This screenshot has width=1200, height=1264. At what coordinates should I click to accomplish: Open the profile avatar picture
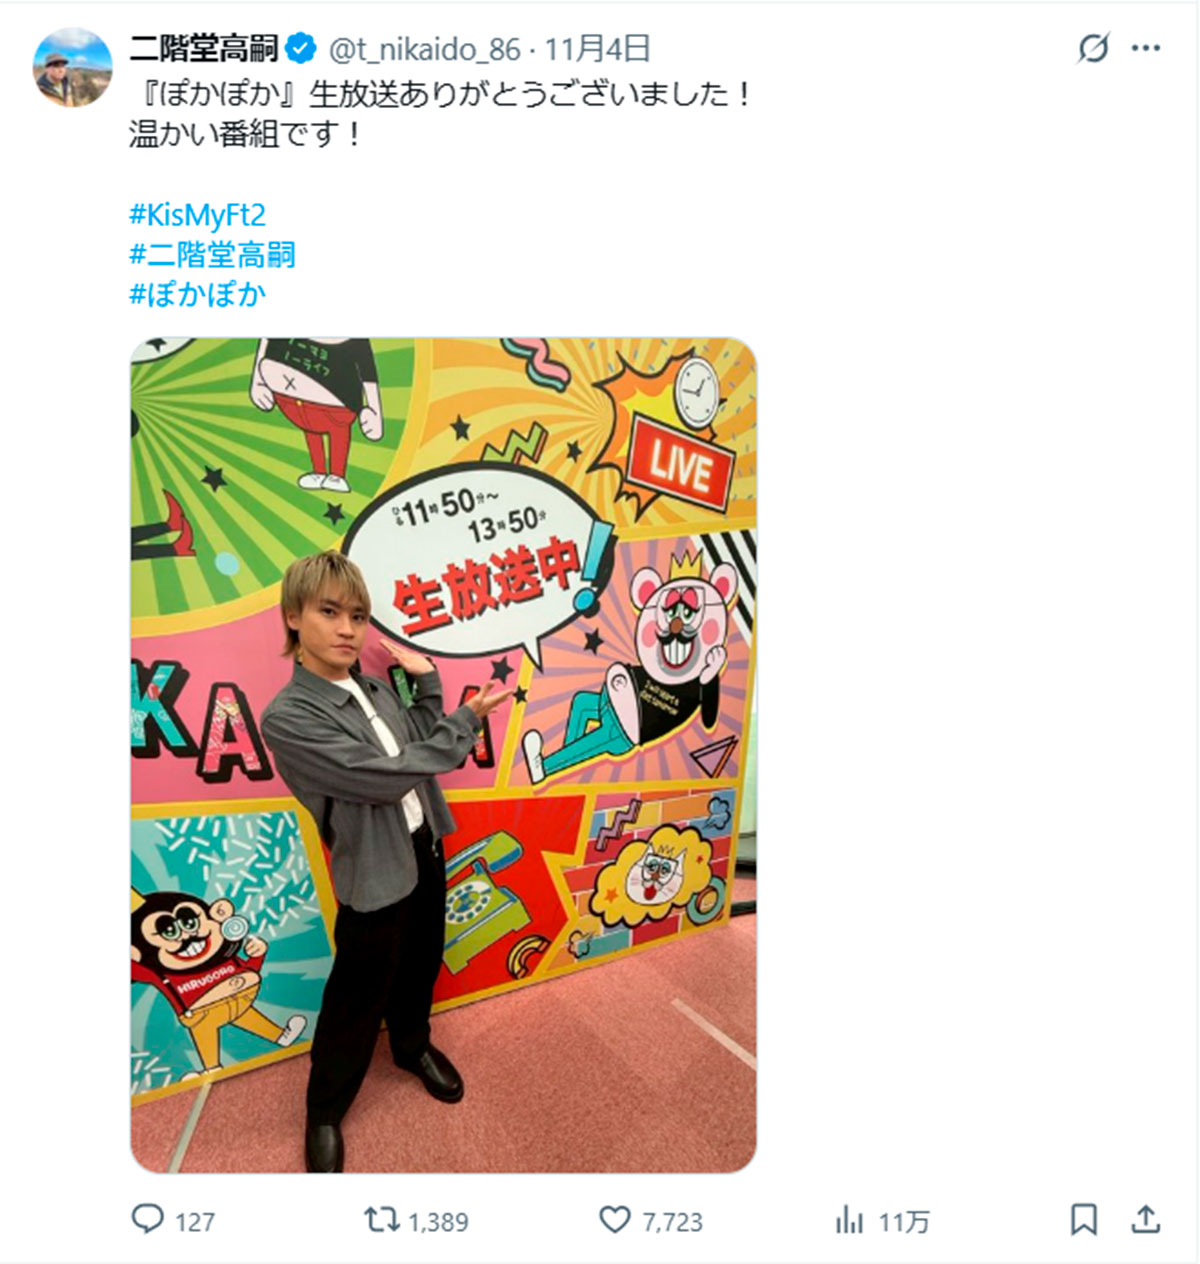point(73,67)
